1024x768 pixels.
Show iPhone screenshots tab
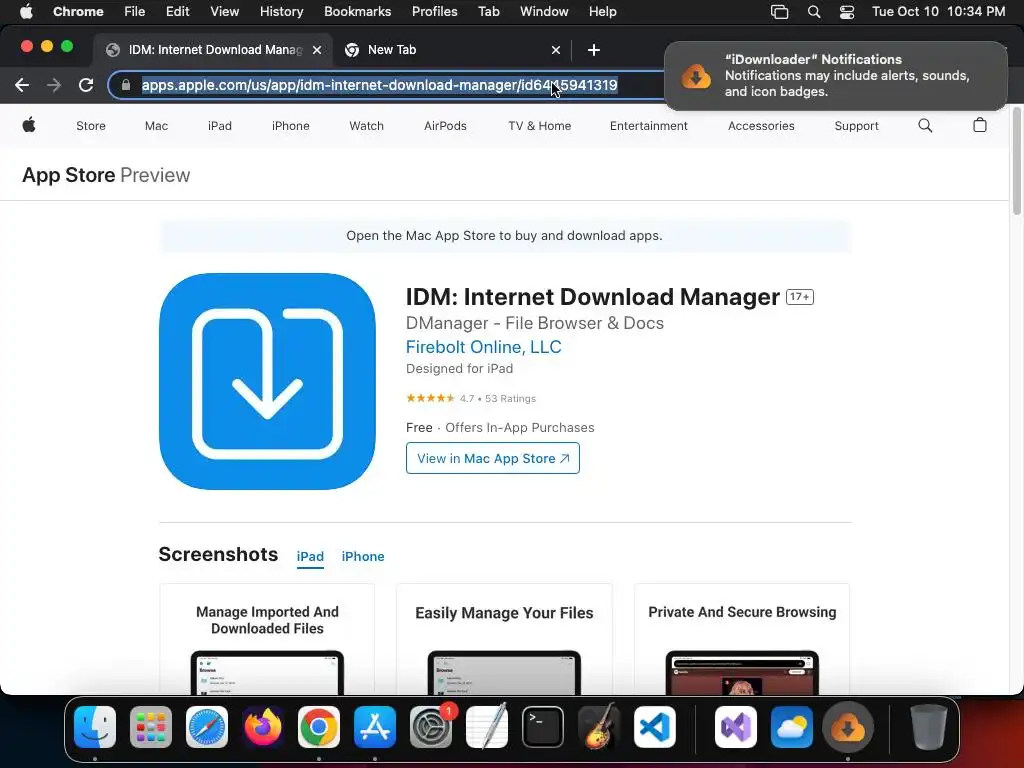[363, 556]
